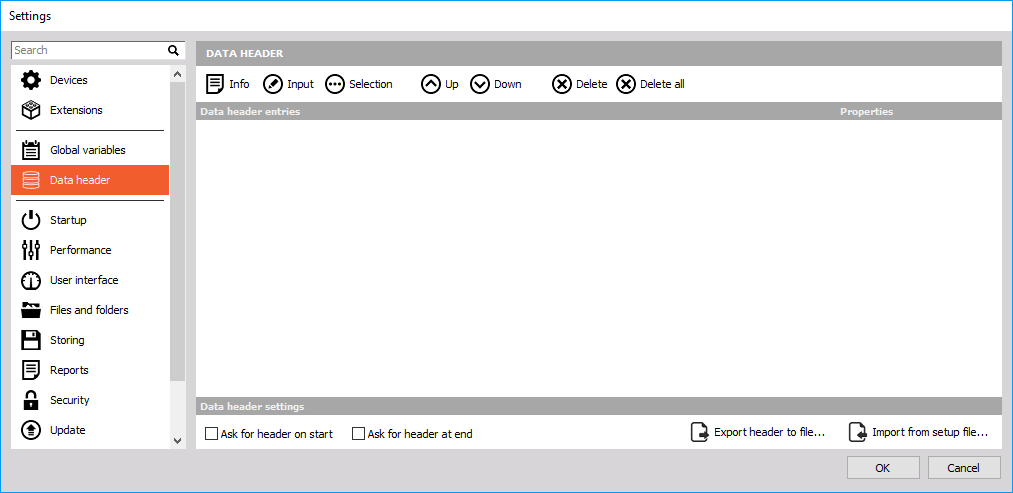Image resolution: width=1013 pixels, height=493 pixels.
Task: Move entry Down in the list
Action: pos(496,84)
